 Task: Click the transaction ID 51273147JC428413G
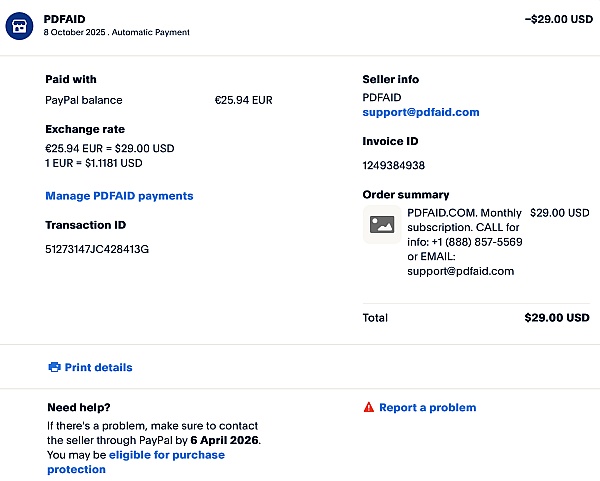click(97, 248)
